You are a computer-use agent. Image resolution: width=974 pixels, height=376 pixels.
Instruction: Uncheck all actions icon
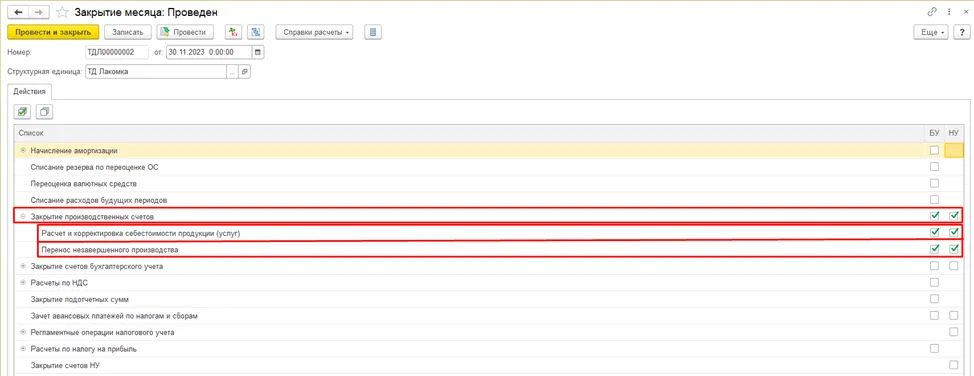point(45,112)
